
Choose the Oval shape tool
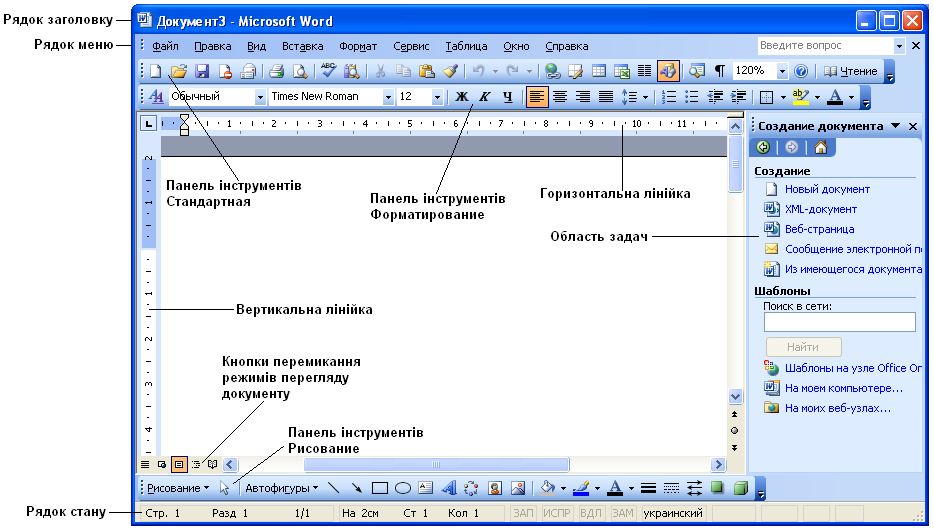click(403, 488)
